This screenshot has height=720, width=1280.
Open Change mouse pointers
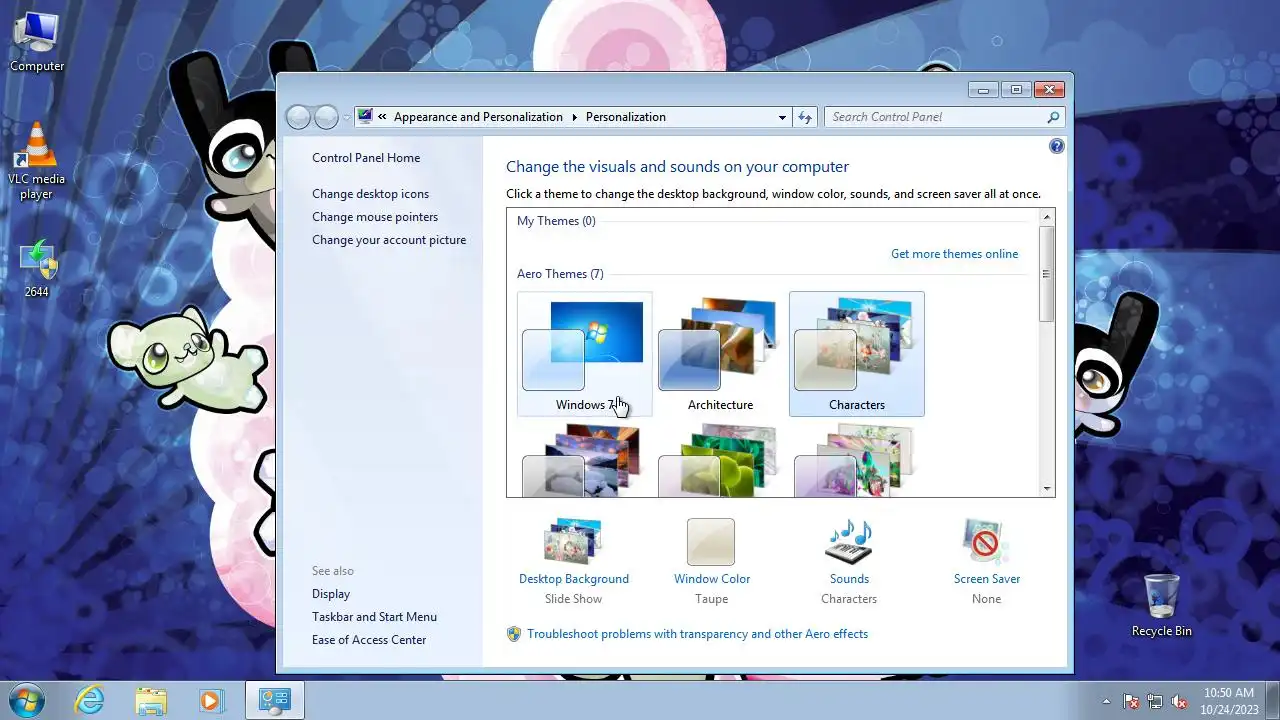click(375, 217)
